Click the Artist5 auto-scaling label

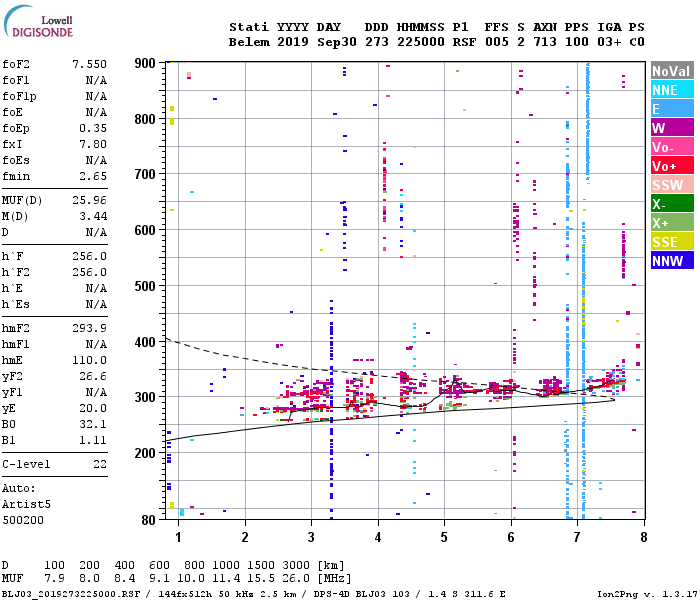point(26,504)
